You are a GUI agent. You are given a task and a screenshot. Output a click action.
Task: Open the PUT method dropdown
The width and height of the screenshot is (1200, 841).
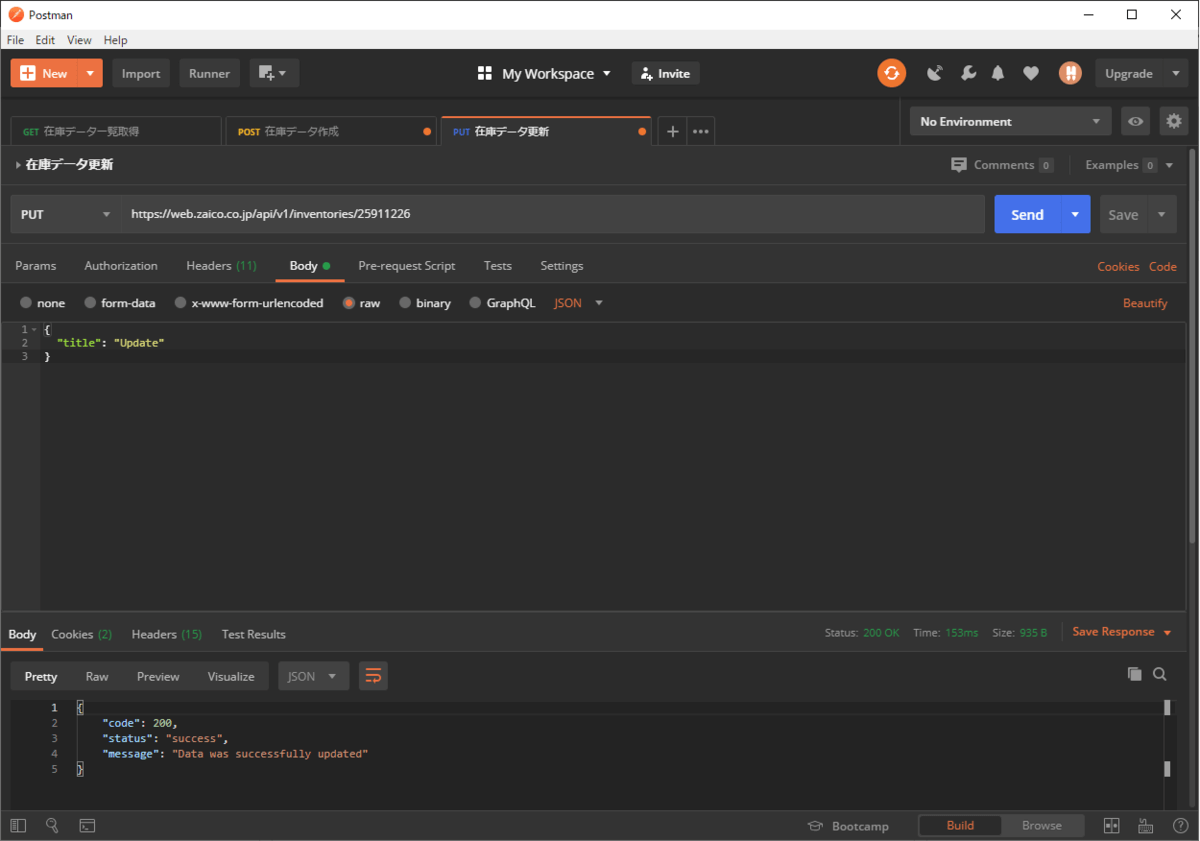pyautogui.click(x=66, y=214)
